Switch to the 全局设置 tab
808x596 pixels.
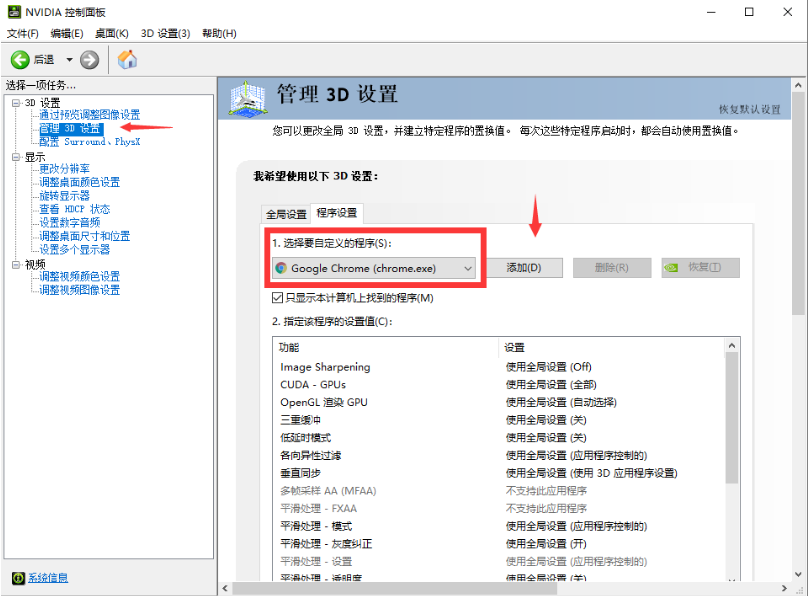[286, 214]
